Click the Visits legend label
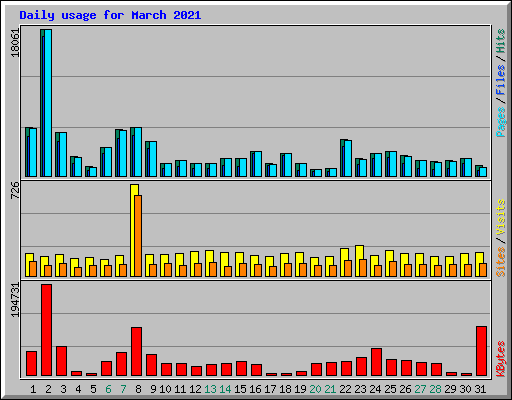This screenshot has height=400, width=512. (x=500, y=217)
